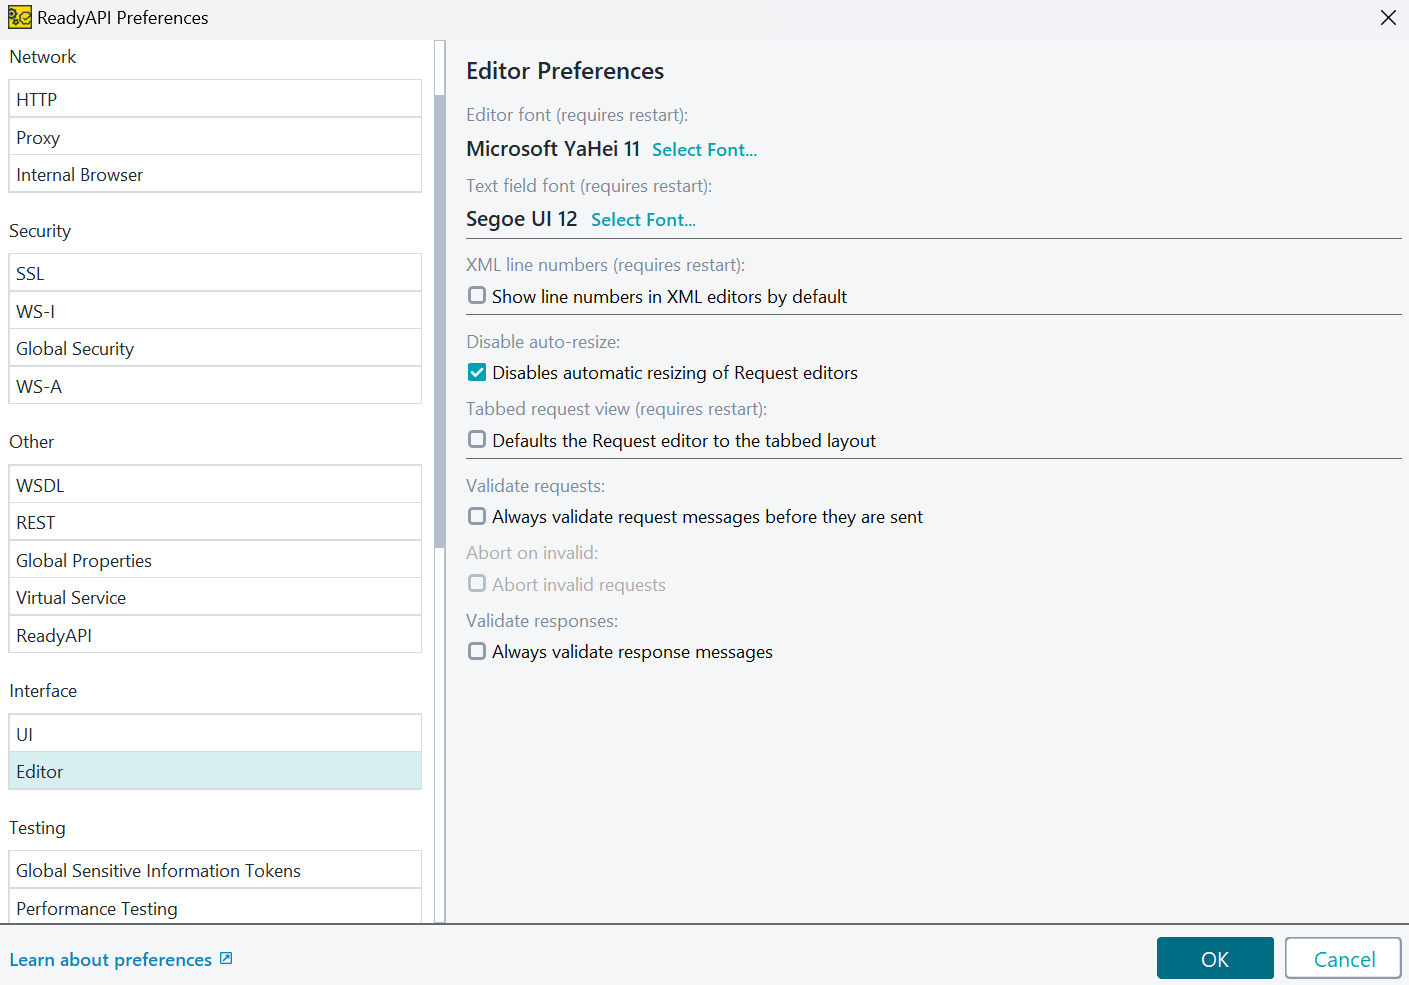
Task: Select Font for the Editor font
Action: 704,148
